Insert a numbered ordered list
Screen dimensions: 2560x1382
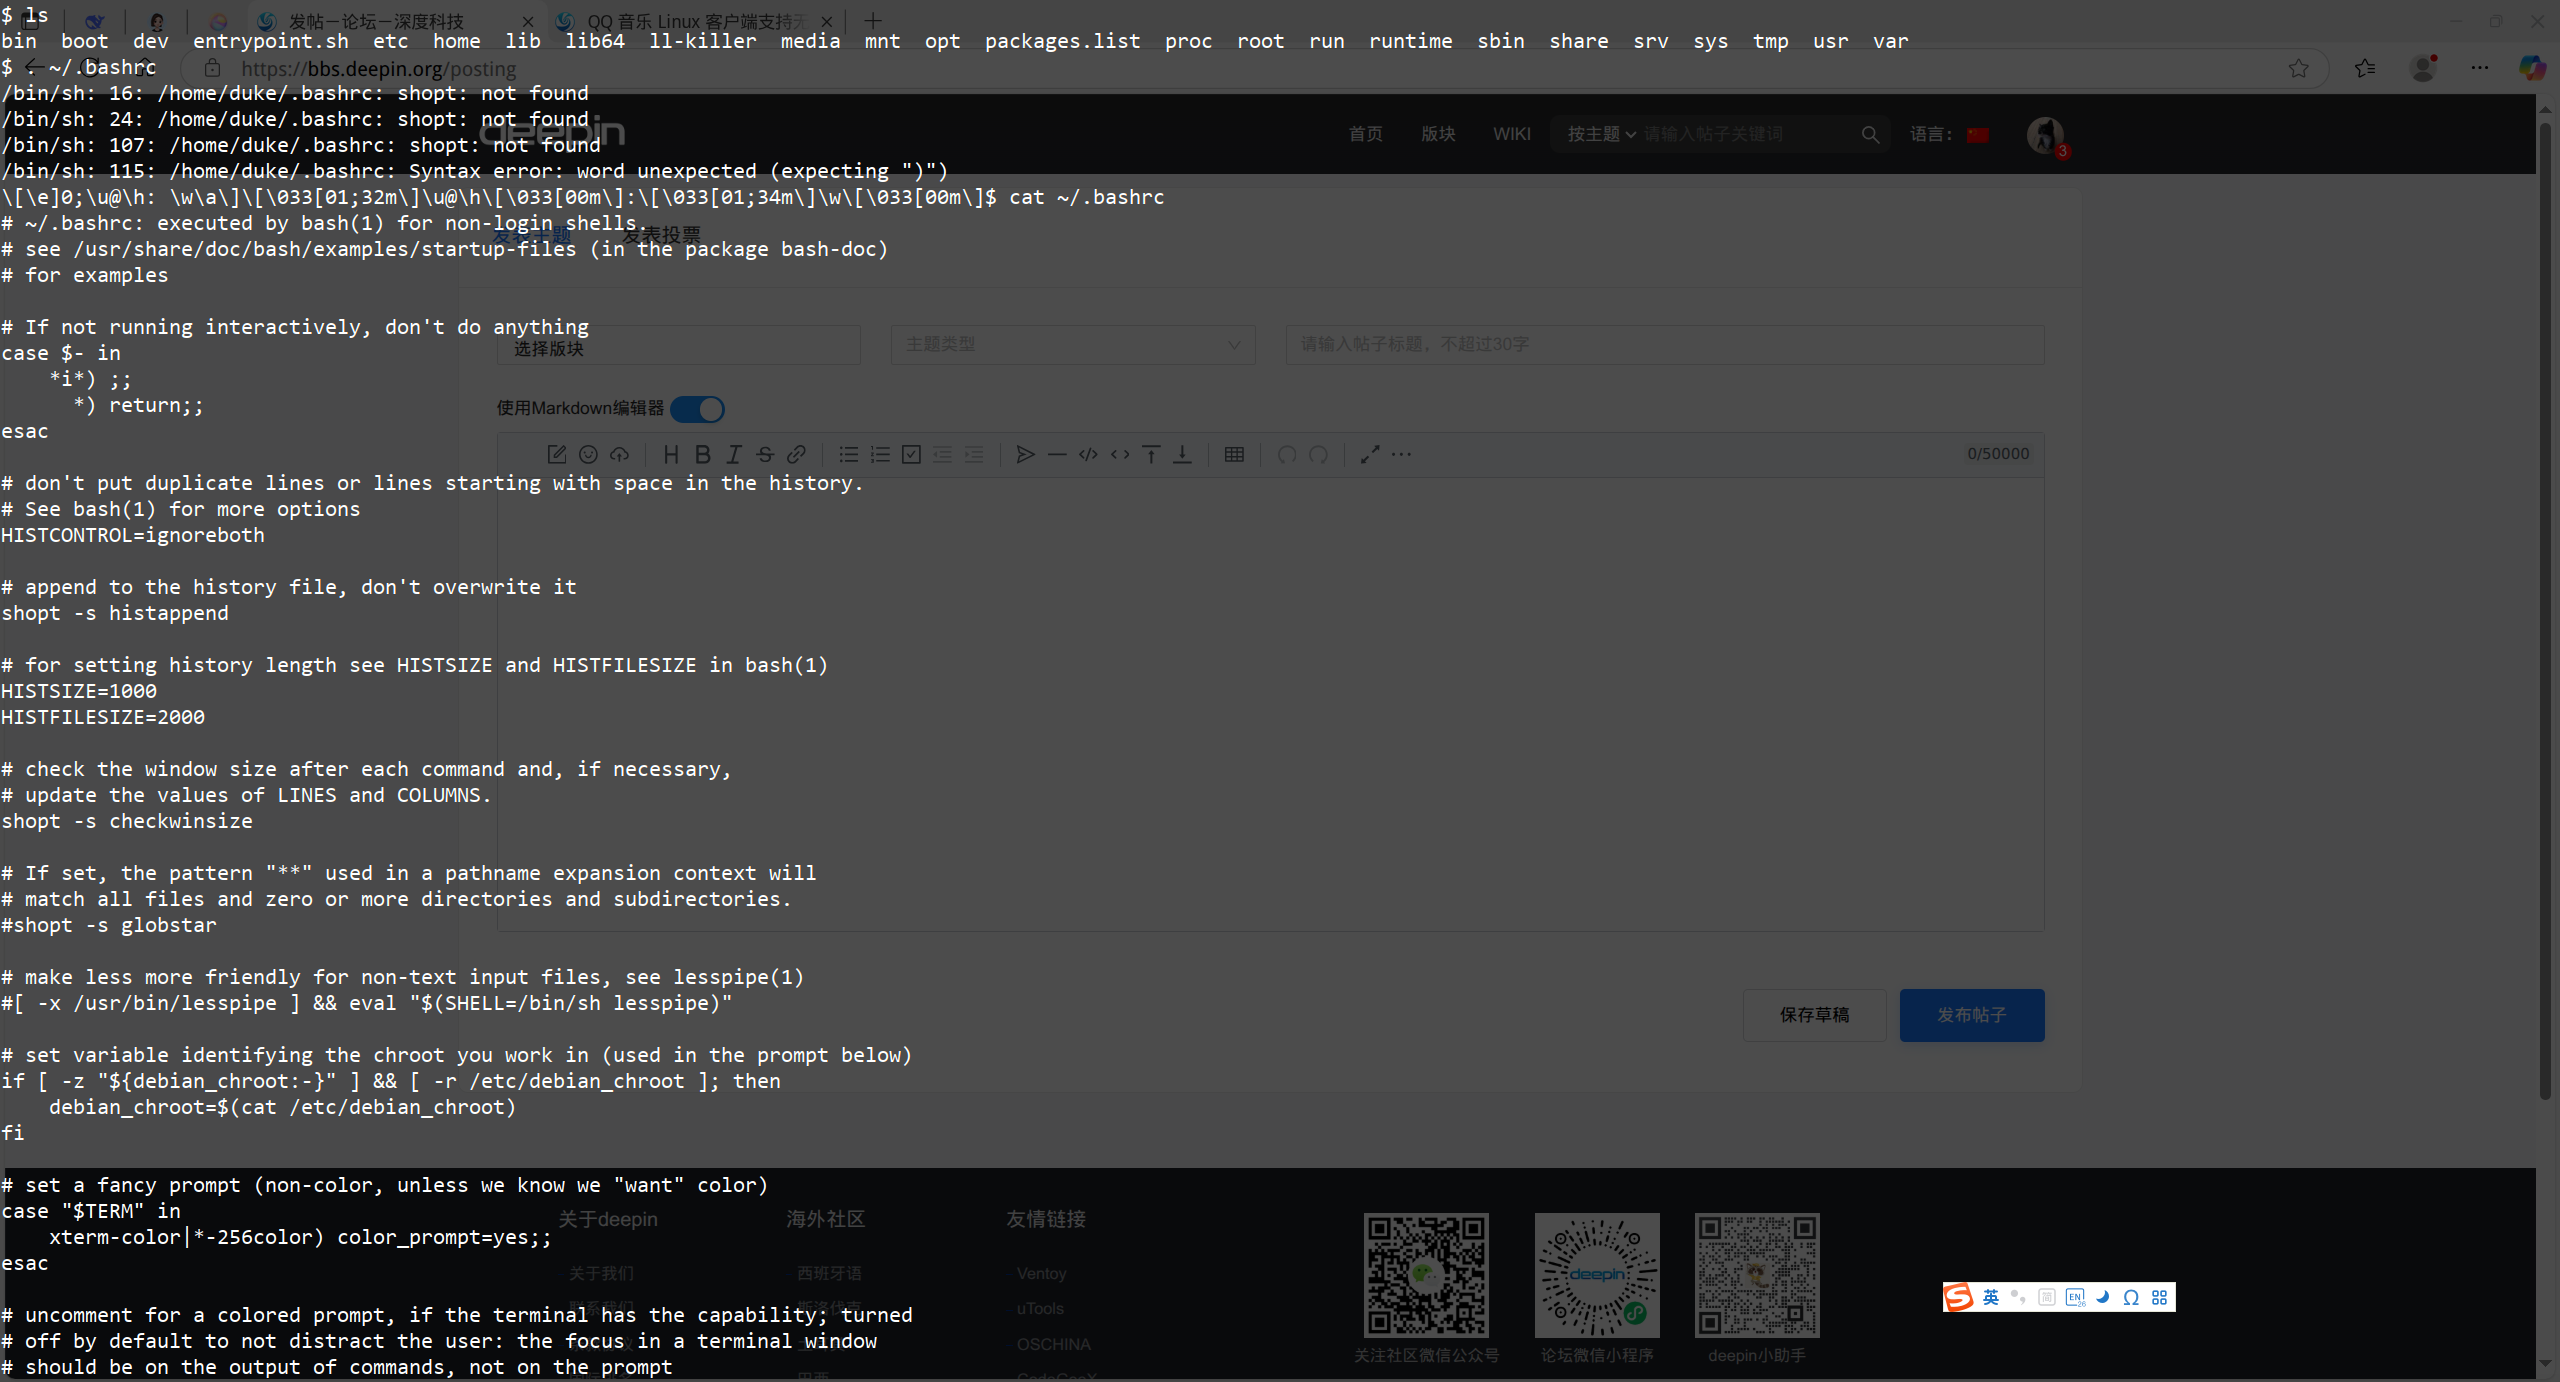coord(880,454)
